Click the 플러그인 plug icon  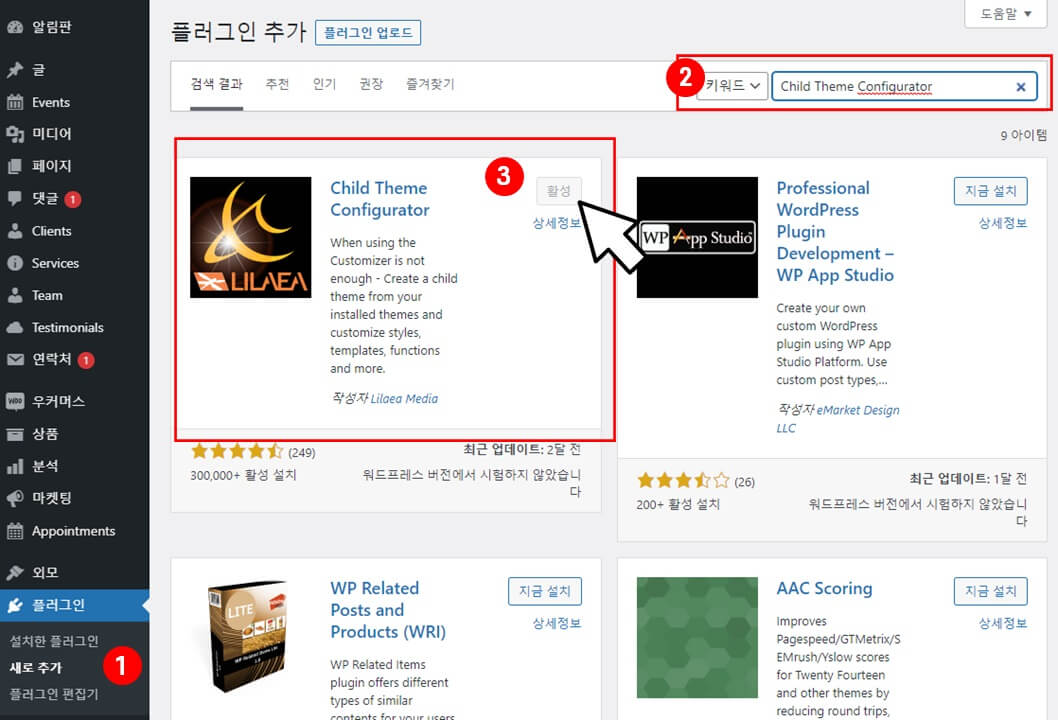[15, 605]
